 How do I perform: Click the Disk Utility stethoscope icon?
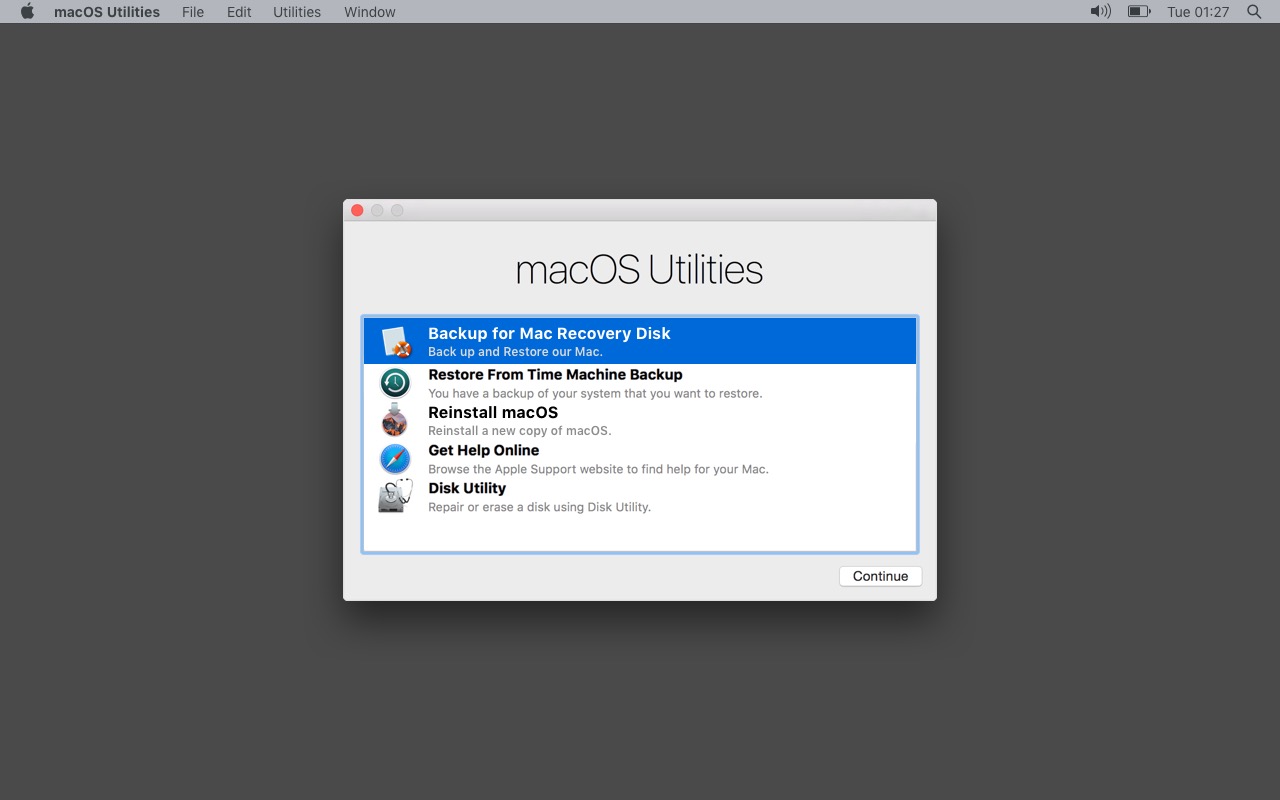click(x=395, y=496)
